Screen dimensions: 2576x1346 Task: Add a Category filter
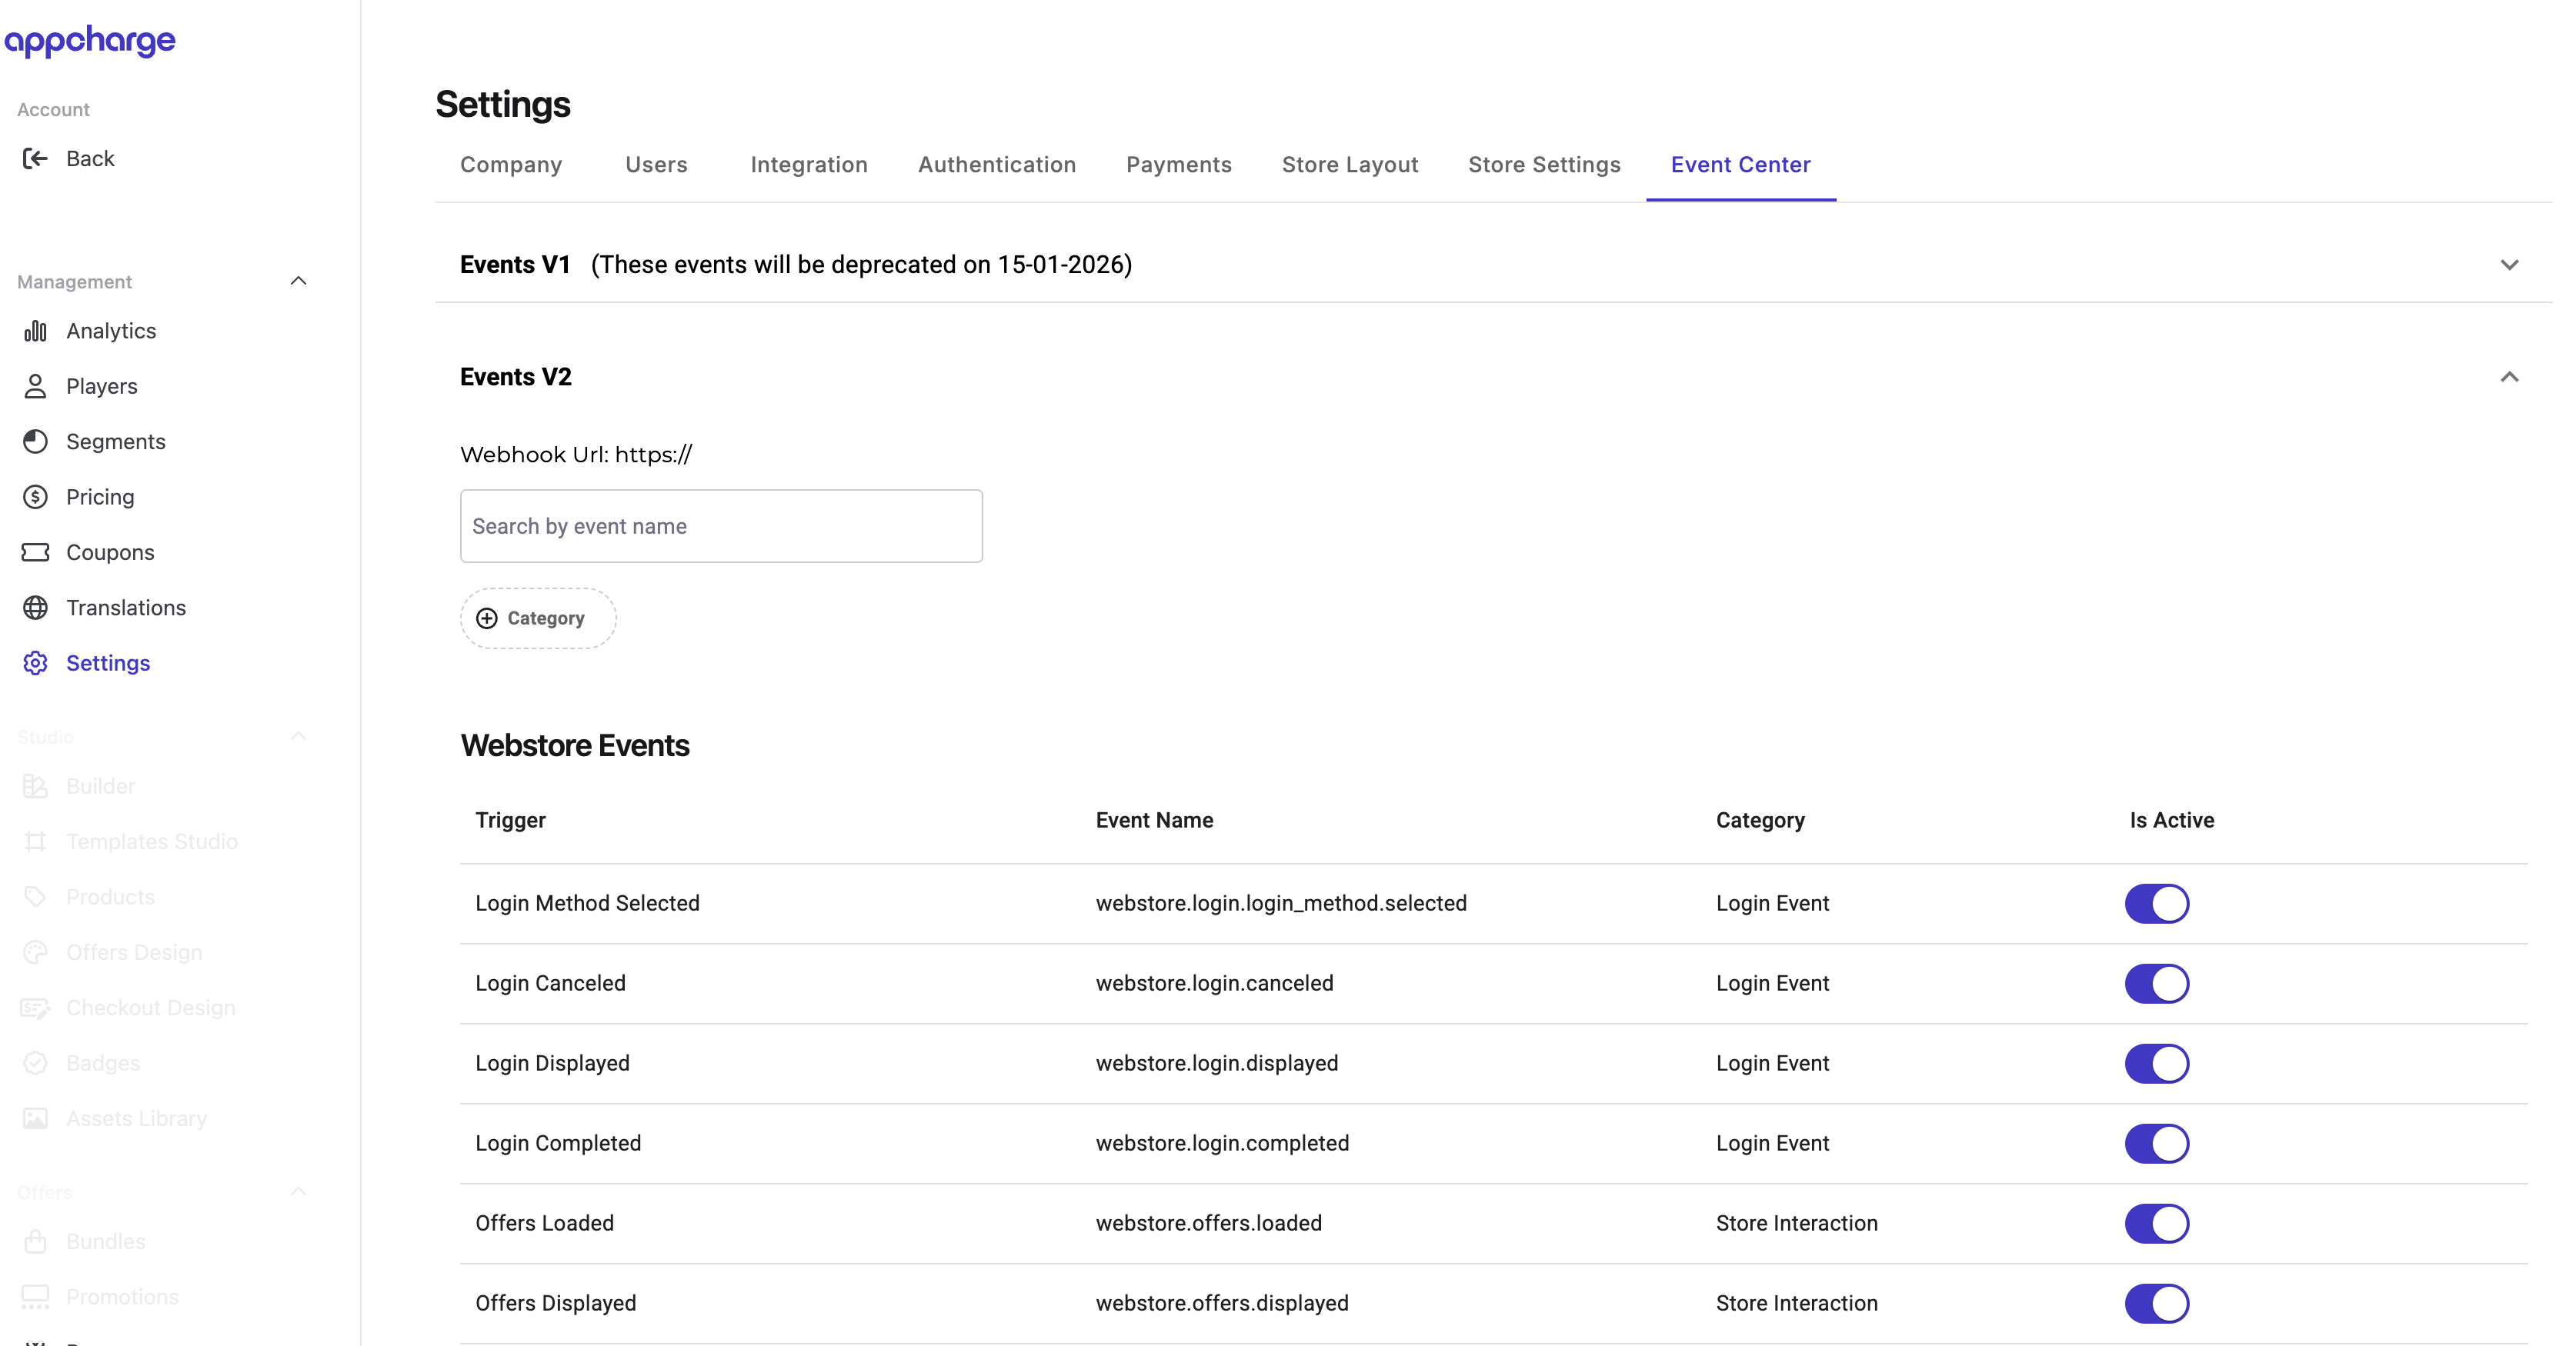tap(537, 618)
